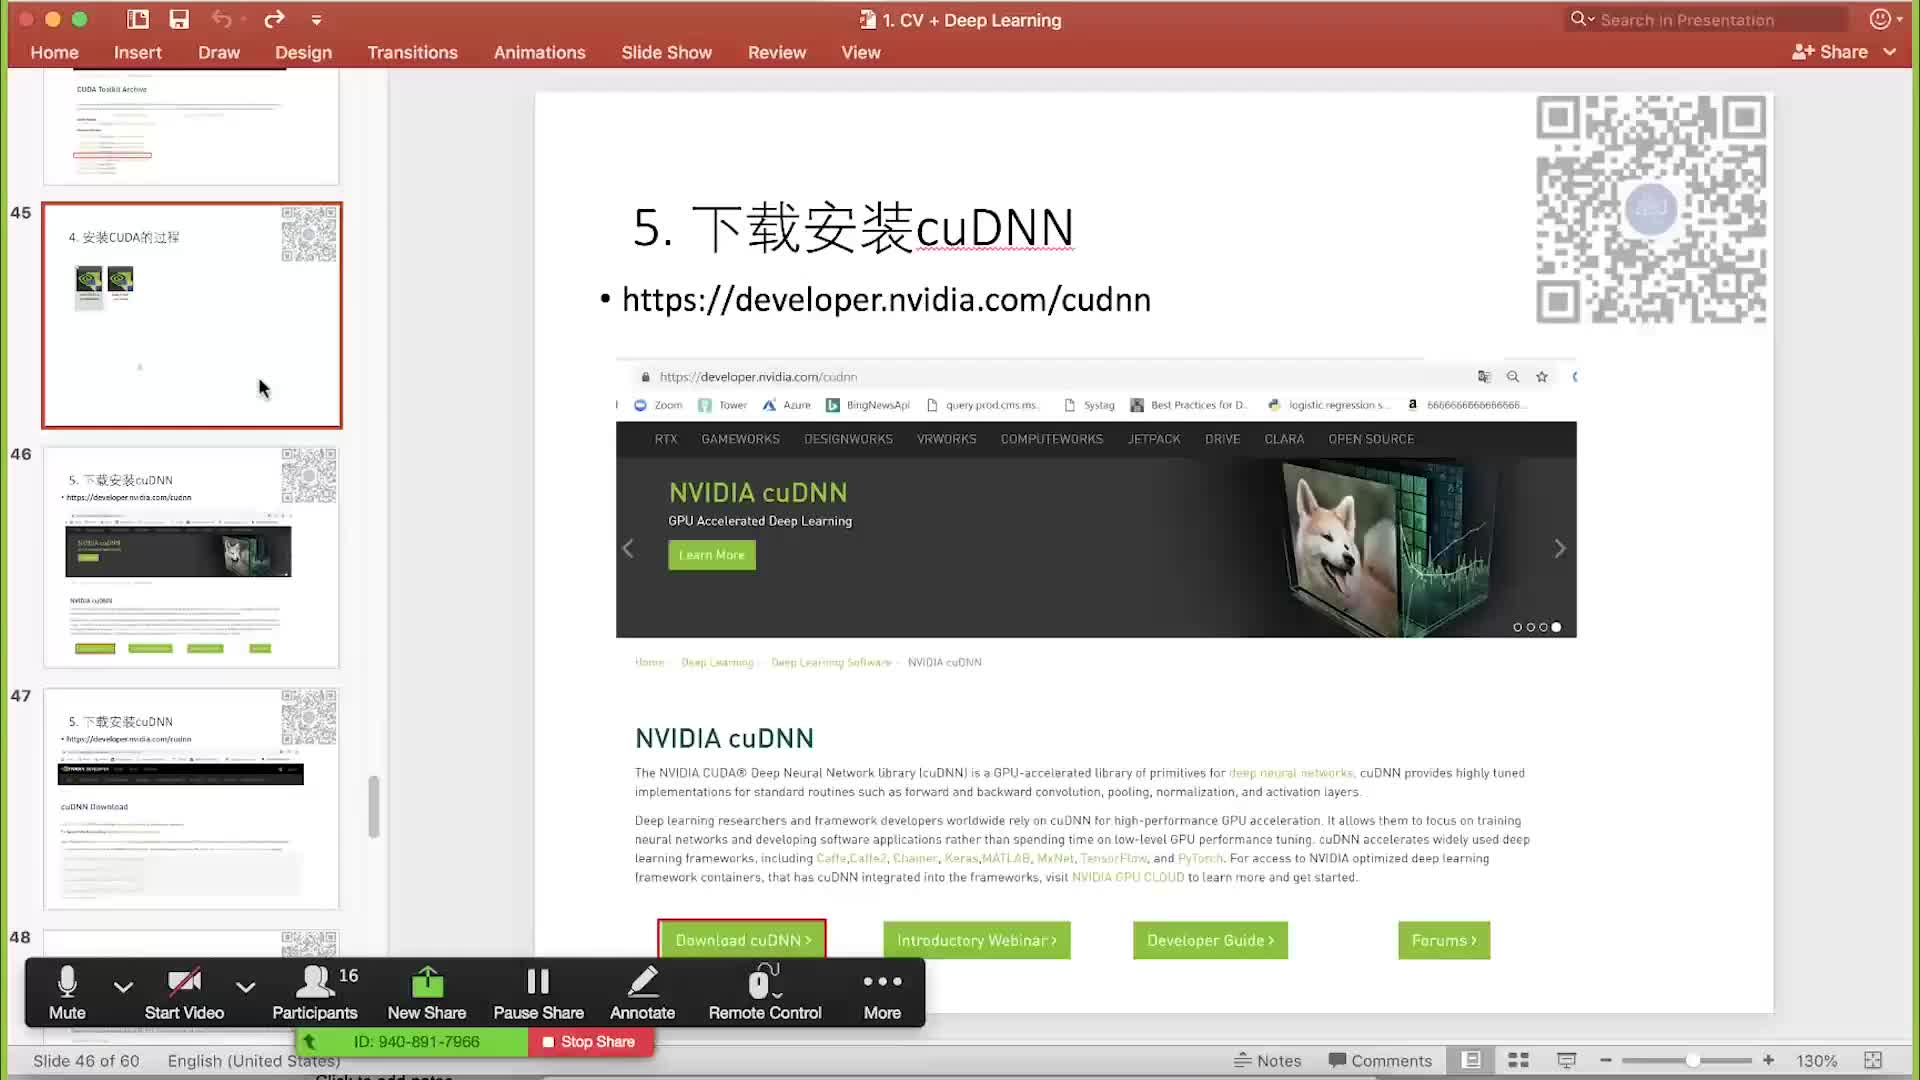The width and height of the screenshot is (1920, 1080).
Task: Click the Redo icon in toolbar
Action: coord(274,20)
